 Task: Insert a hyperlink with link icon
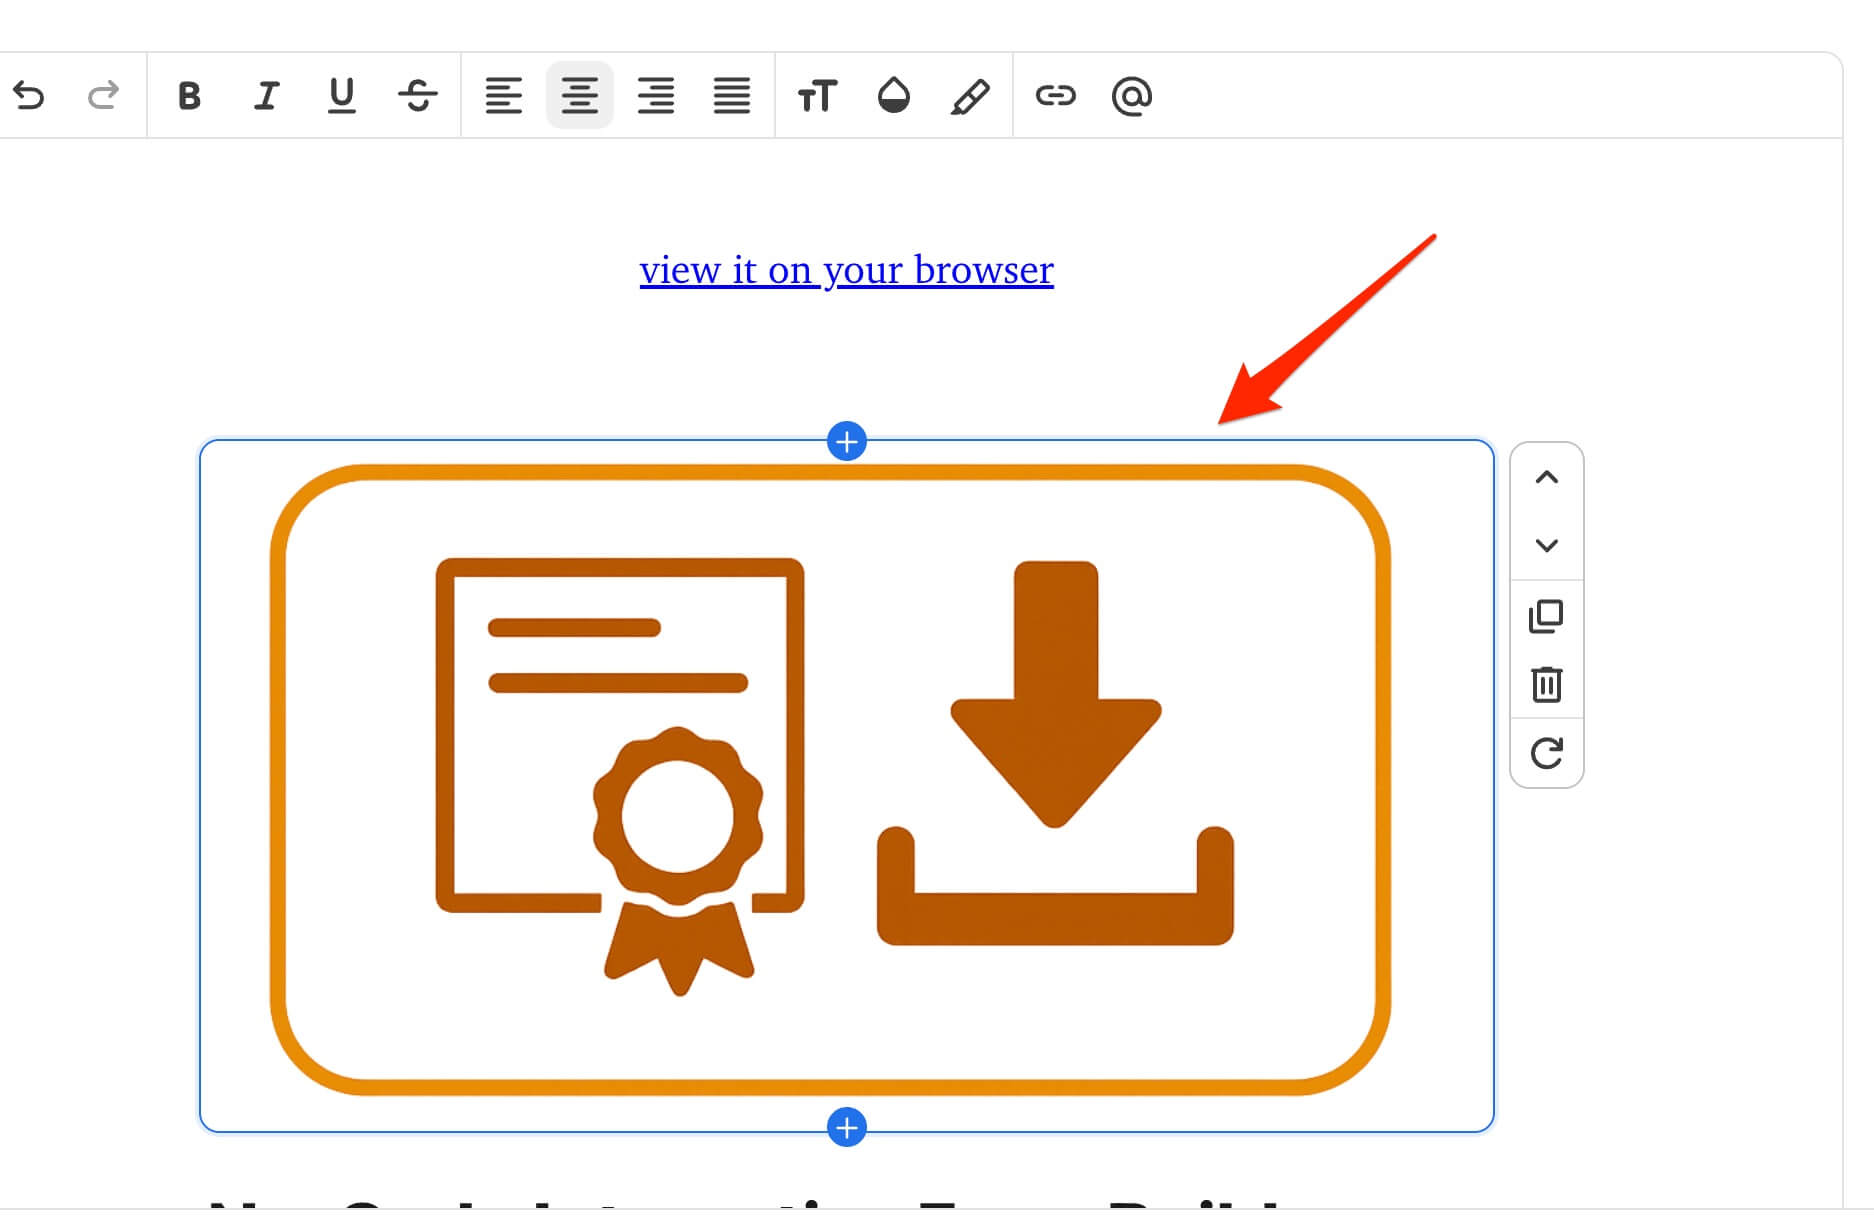point(1055,96)
